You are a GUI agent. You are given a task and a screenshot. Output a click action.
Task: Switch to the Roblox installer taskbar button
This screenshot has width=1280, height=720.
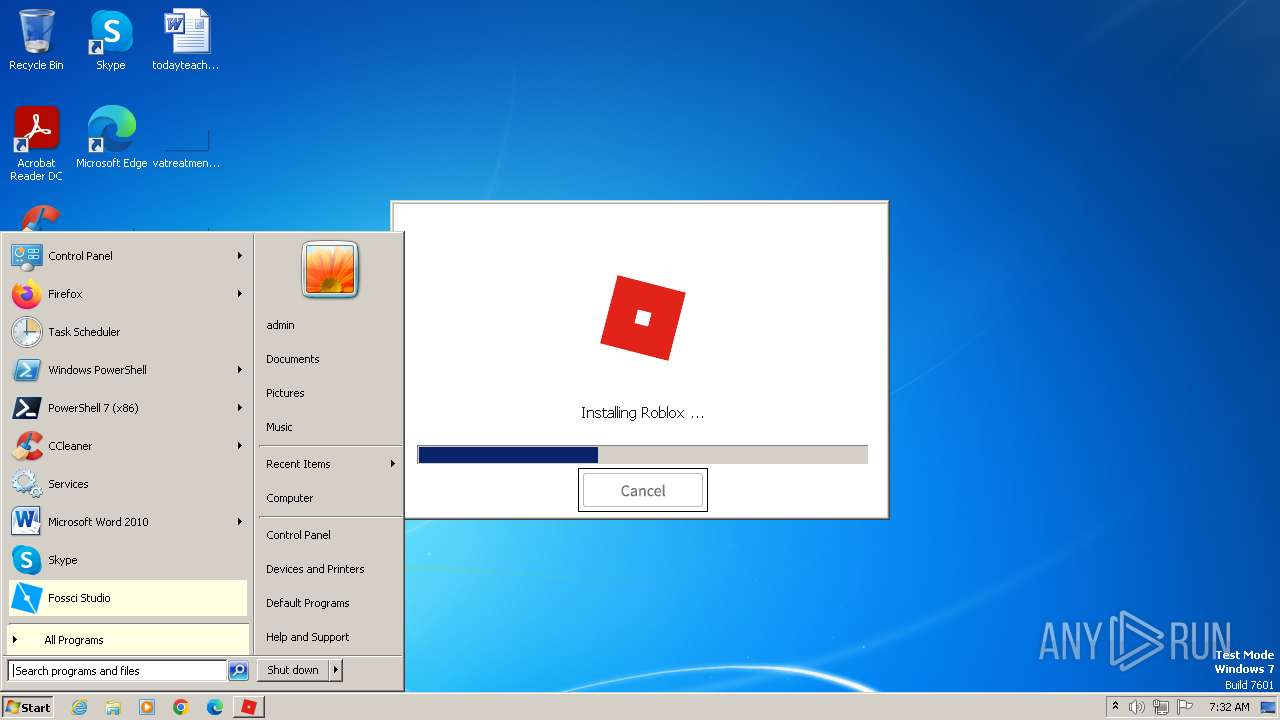[x=249, y=707]
